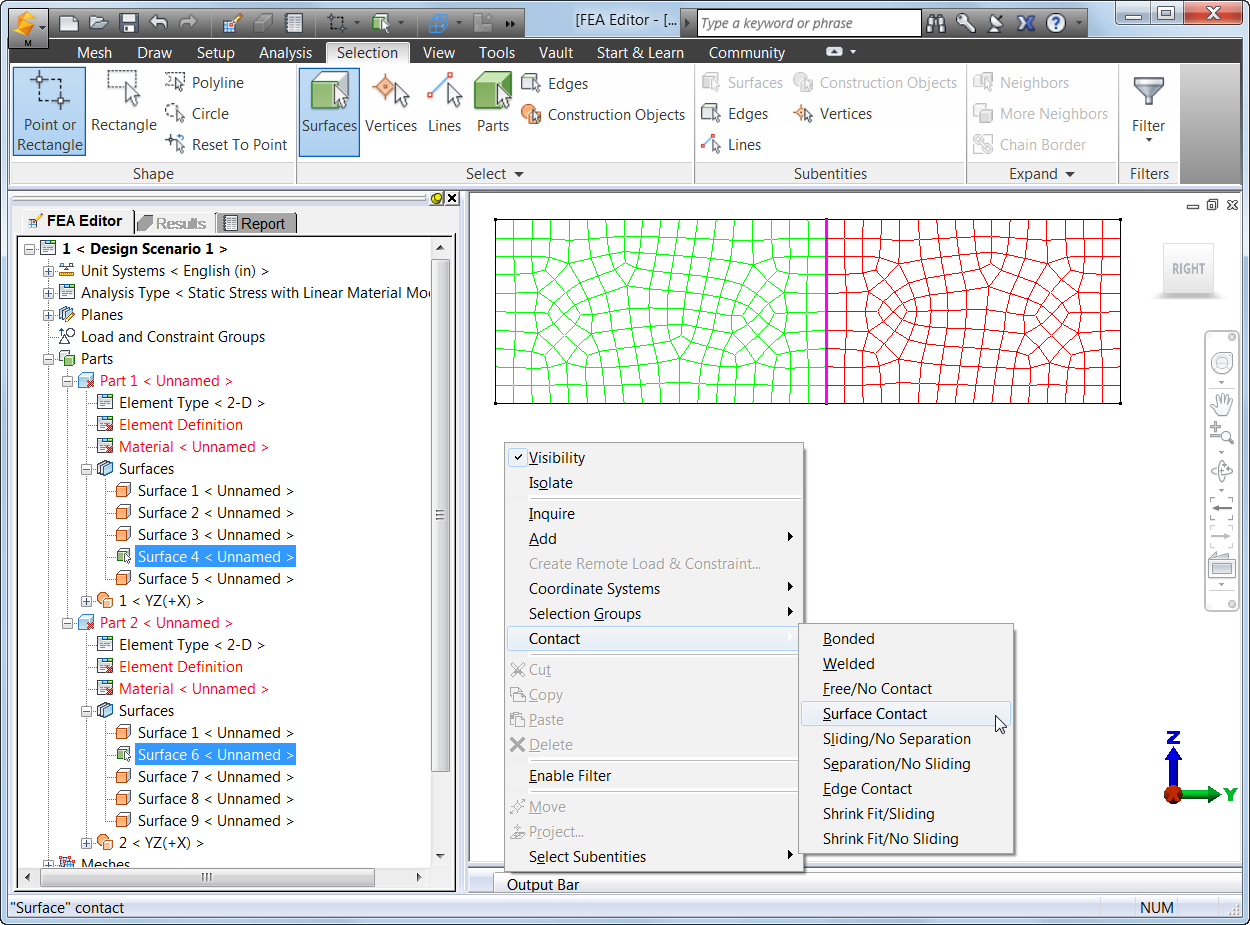This screenshot has height=925, width=1250.
Task: Open the Add submenu
Action: pos(654,539)
